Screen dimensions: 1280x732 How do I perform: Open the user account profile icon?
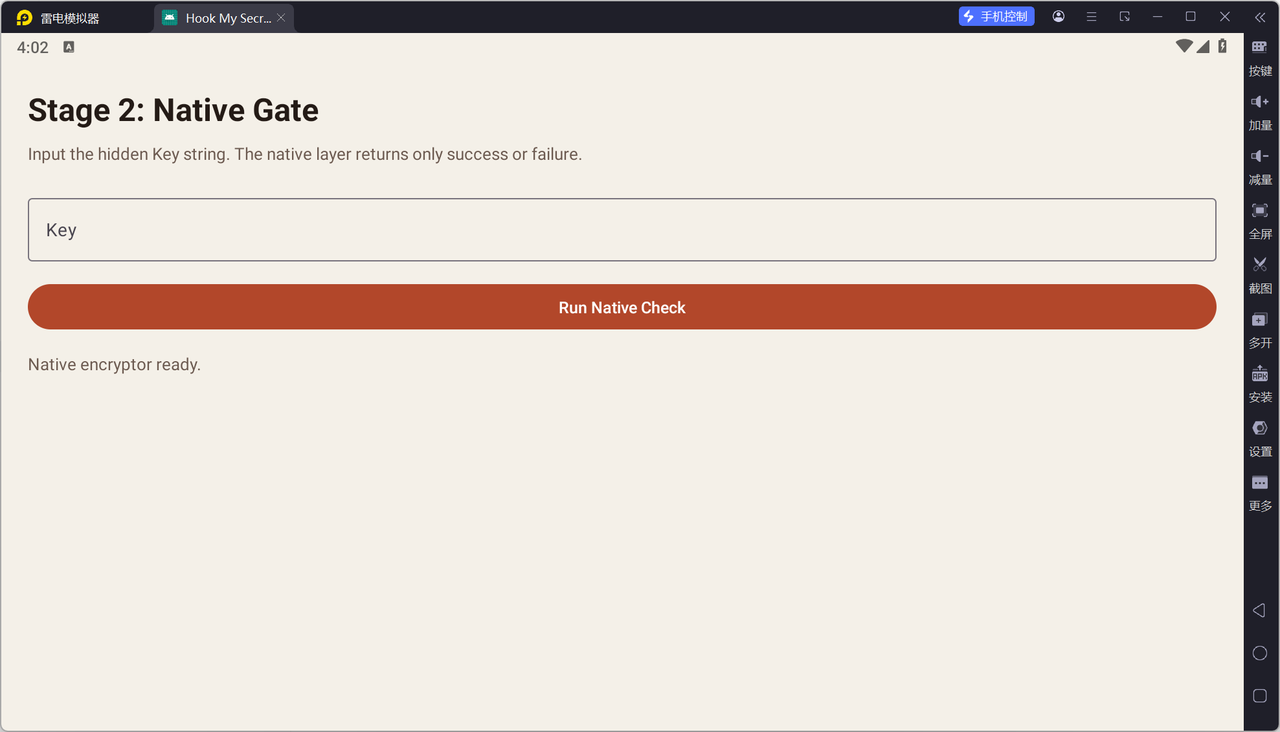click(1058, 17)
